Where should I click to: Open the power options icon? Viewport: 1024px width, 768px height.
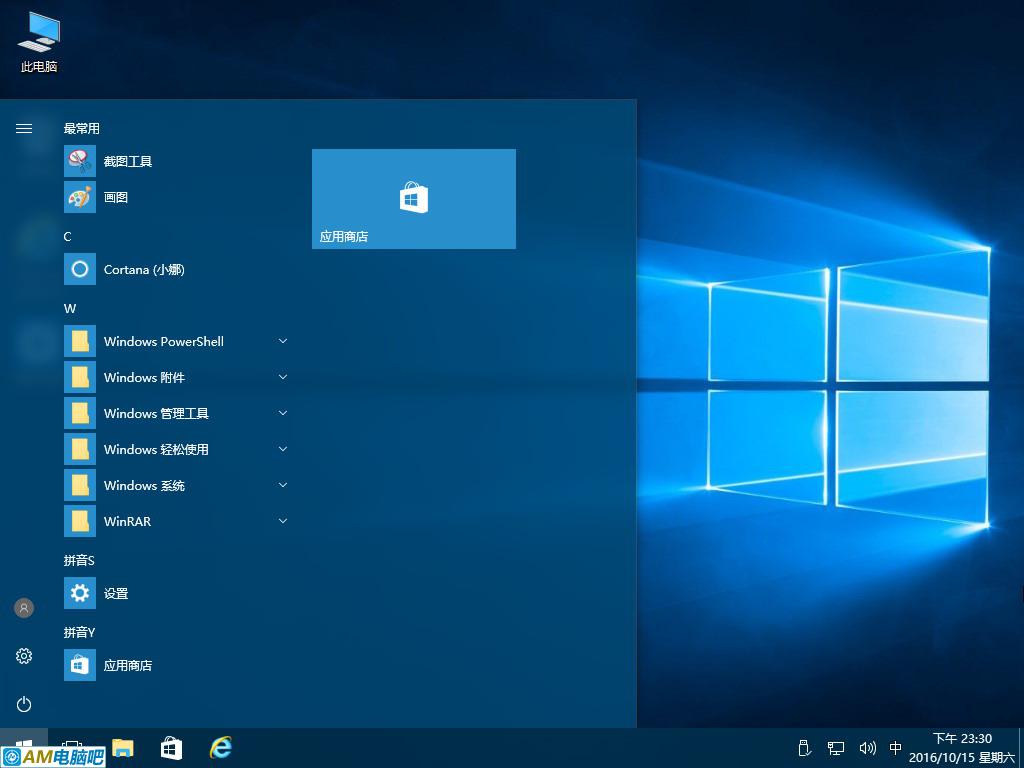[x=24, y=704]
